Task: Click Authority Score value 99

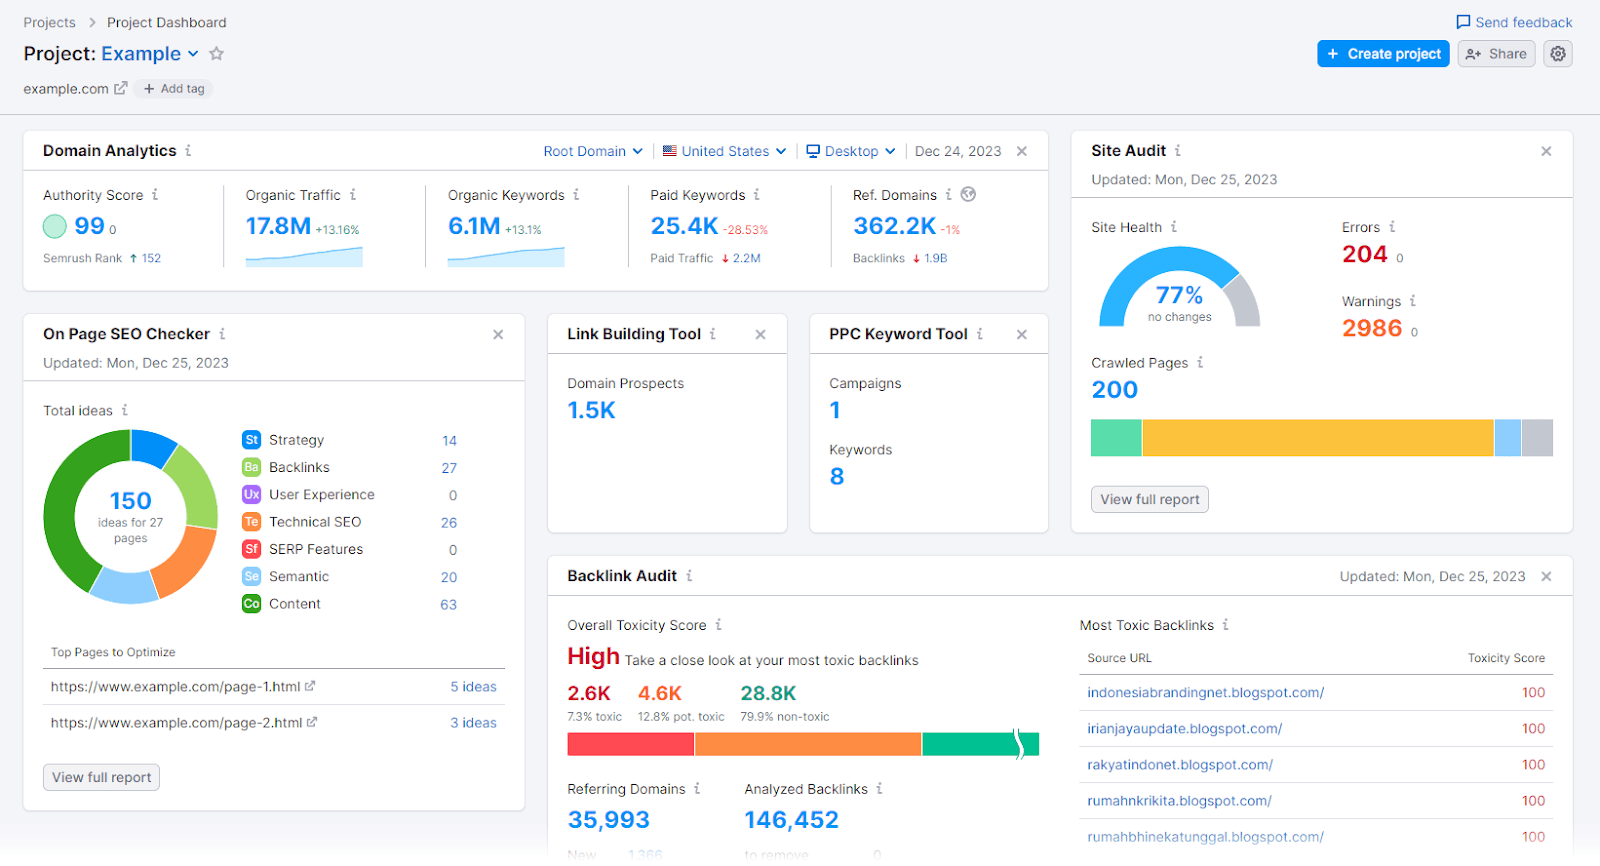Action: pos(89,226)
